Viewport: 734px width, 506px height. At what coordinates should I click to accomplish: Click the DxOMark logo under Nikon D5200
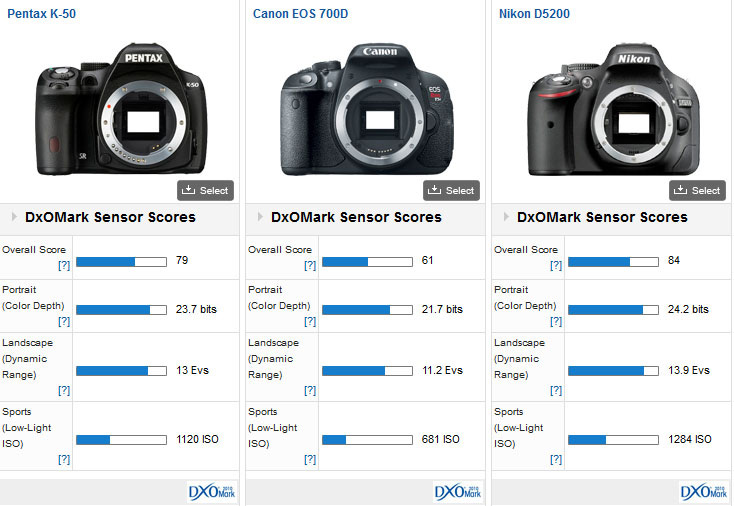coord(704,492)
